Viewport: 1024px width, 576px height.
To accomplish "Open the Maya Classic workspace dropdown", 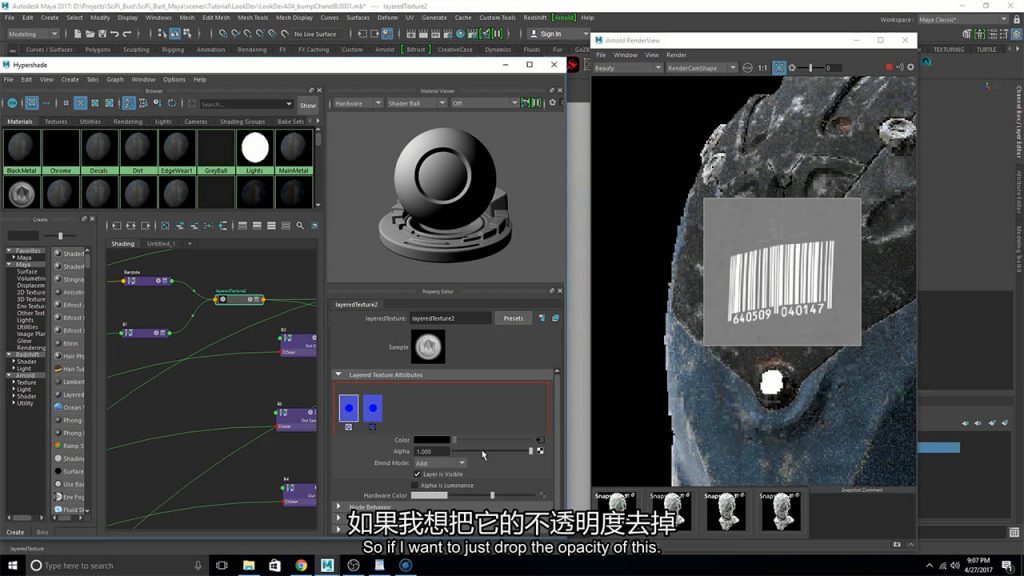I will [x=963, y=20].
